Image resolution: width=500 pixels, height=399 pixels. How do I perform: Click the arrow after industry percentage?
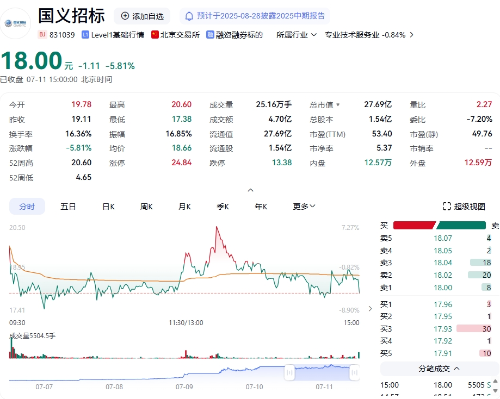point(411,35)
